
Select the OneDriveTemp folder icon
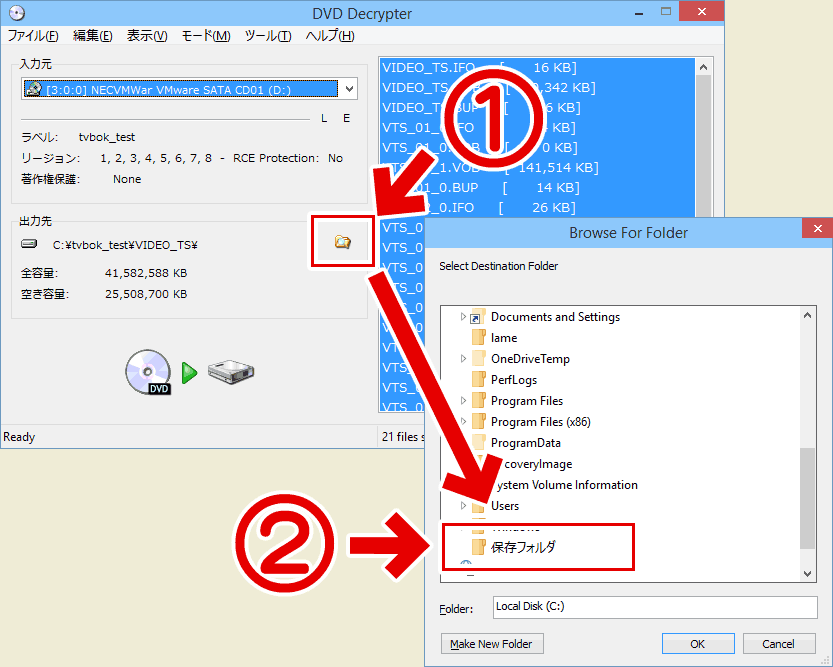coord(479,358)
